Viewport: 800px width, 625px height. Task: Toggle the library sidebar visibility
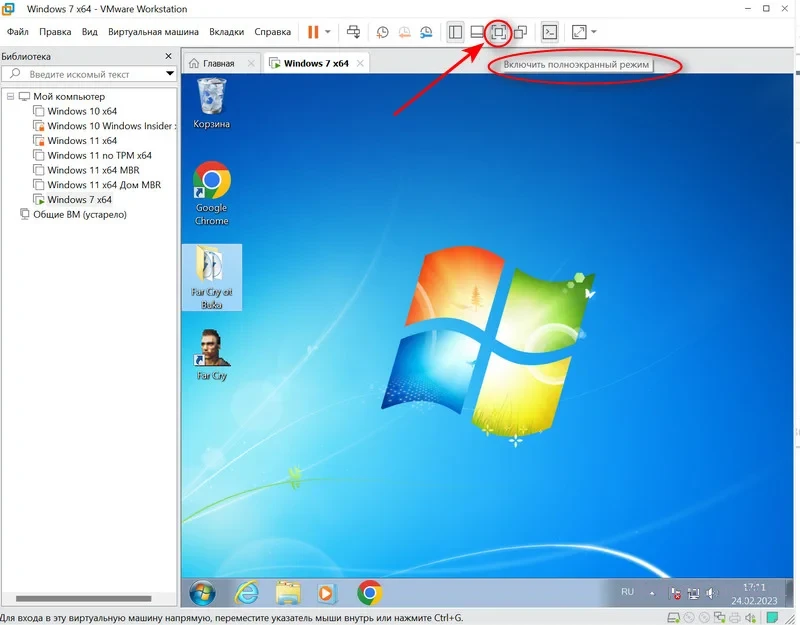pos(455,32)
